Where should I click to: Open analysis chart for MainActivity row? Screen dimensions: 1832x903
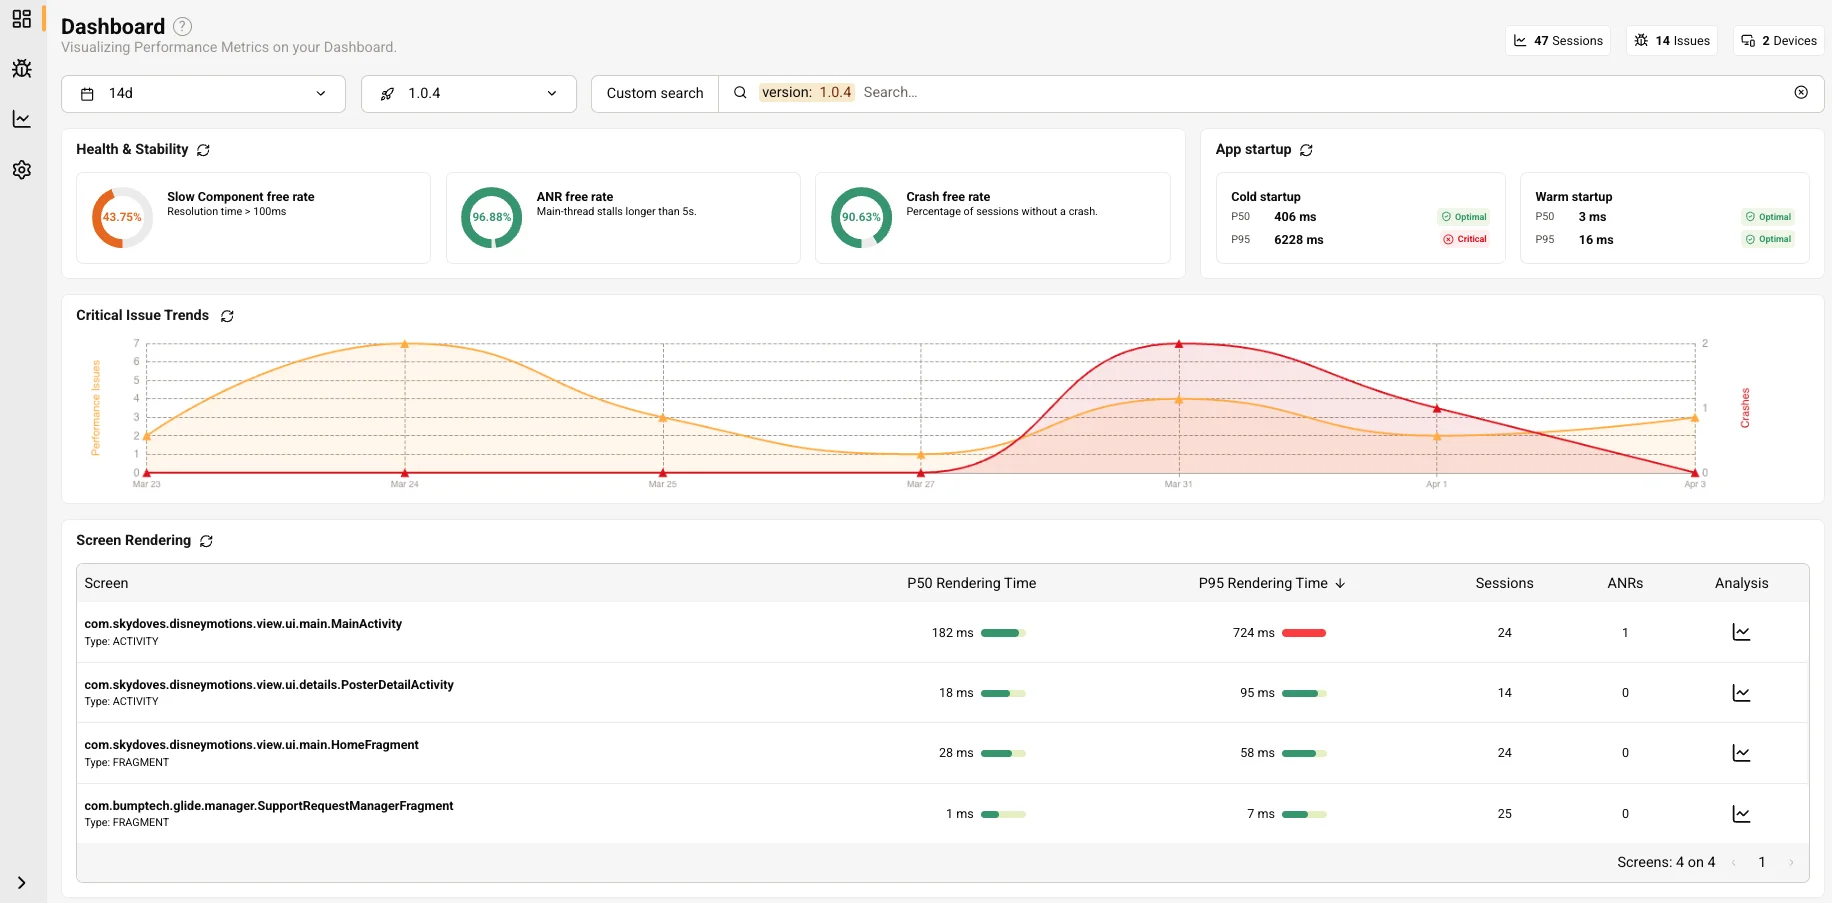pos(1741,633)
